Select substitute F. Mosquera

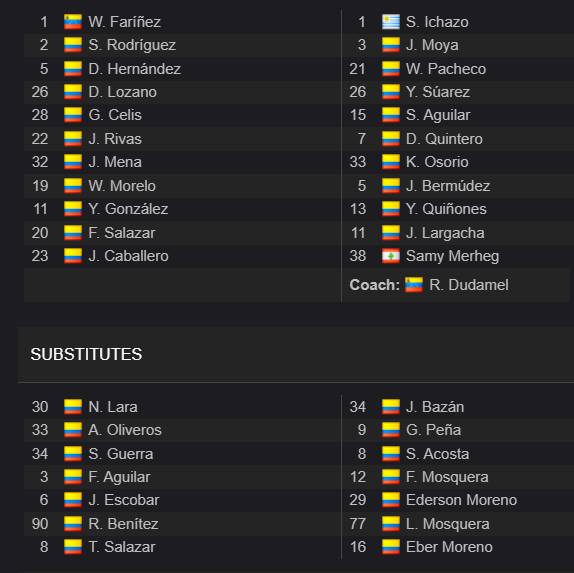(447, 477)
